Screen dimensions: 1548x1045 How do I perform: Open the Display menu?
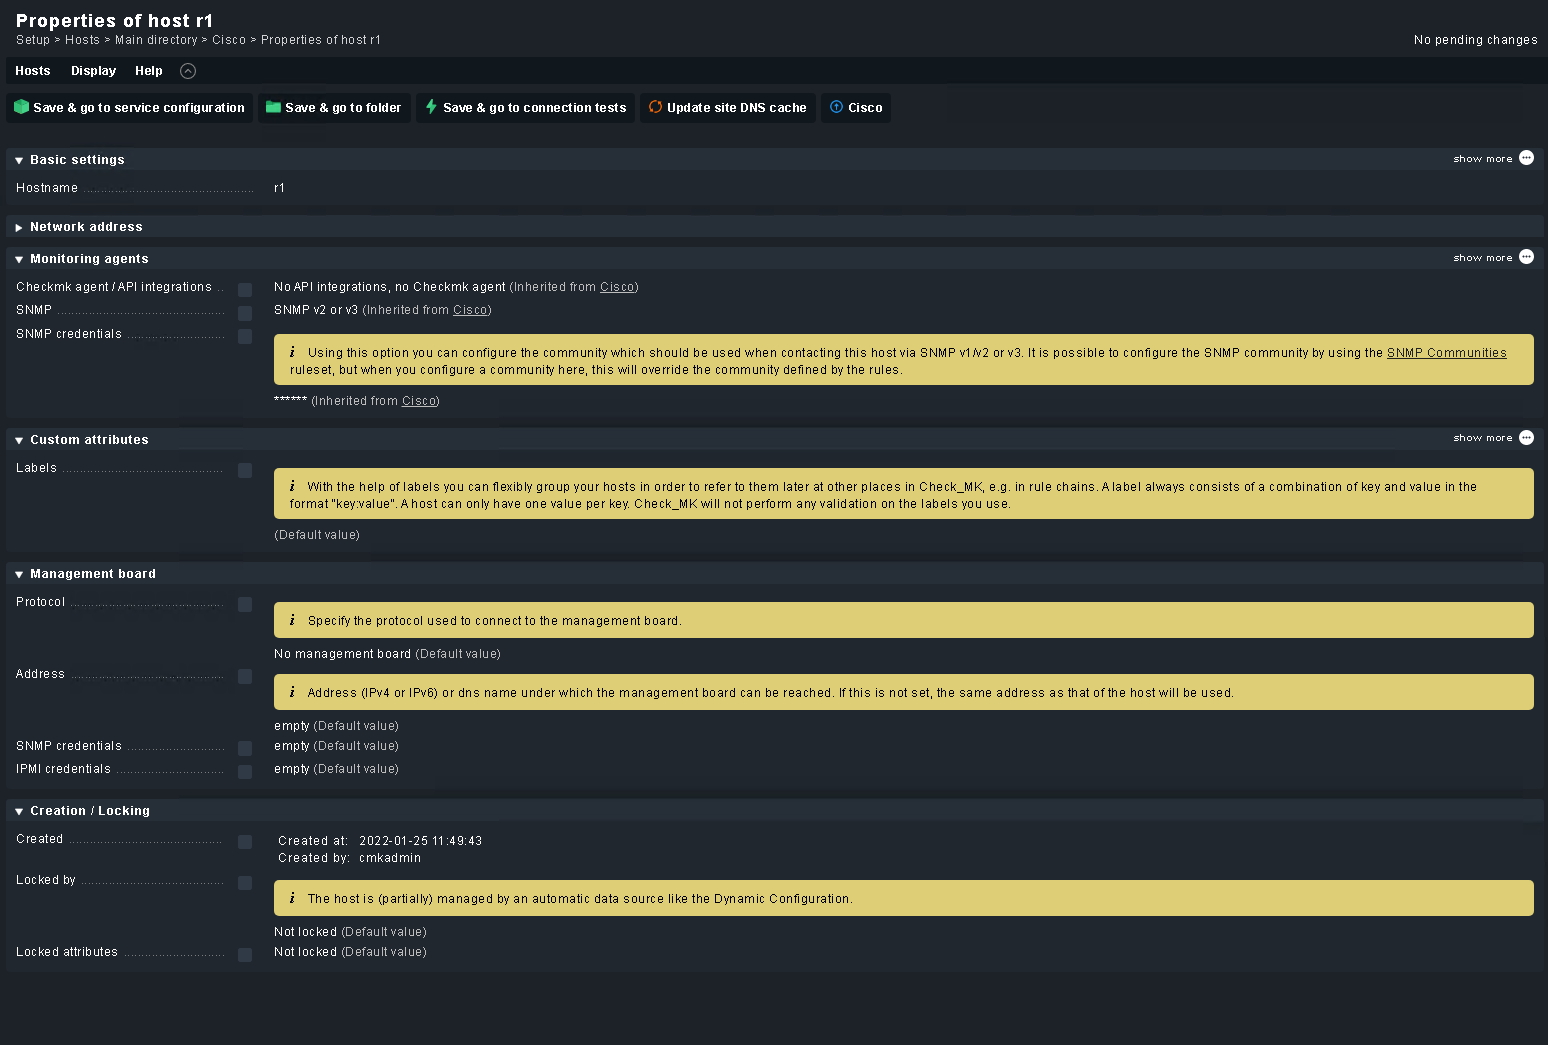point(93,71)
